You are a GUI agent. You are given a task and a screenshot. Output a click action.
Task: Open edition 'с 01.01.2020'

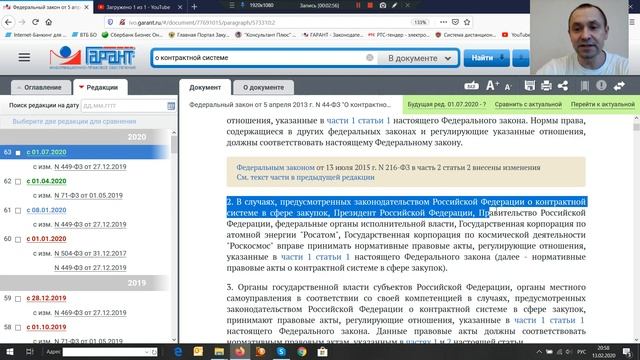(x=46, y=238)
